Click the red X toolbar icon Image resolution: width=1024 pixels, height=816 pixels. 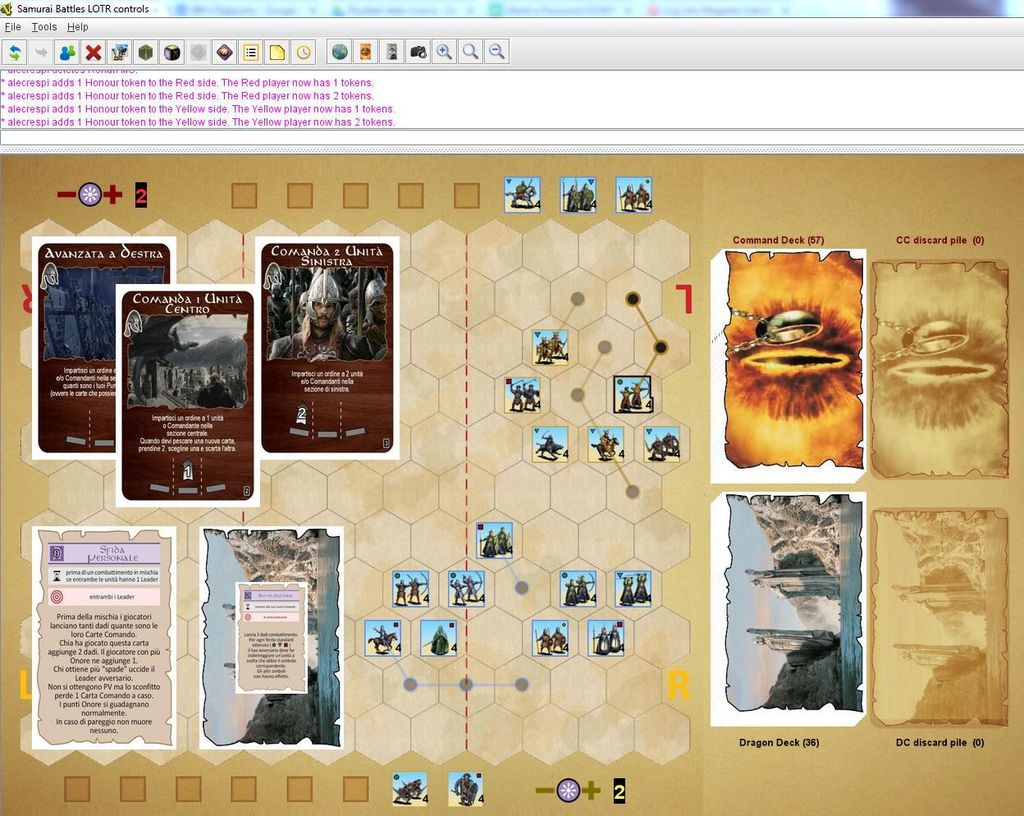click(93, 52)
